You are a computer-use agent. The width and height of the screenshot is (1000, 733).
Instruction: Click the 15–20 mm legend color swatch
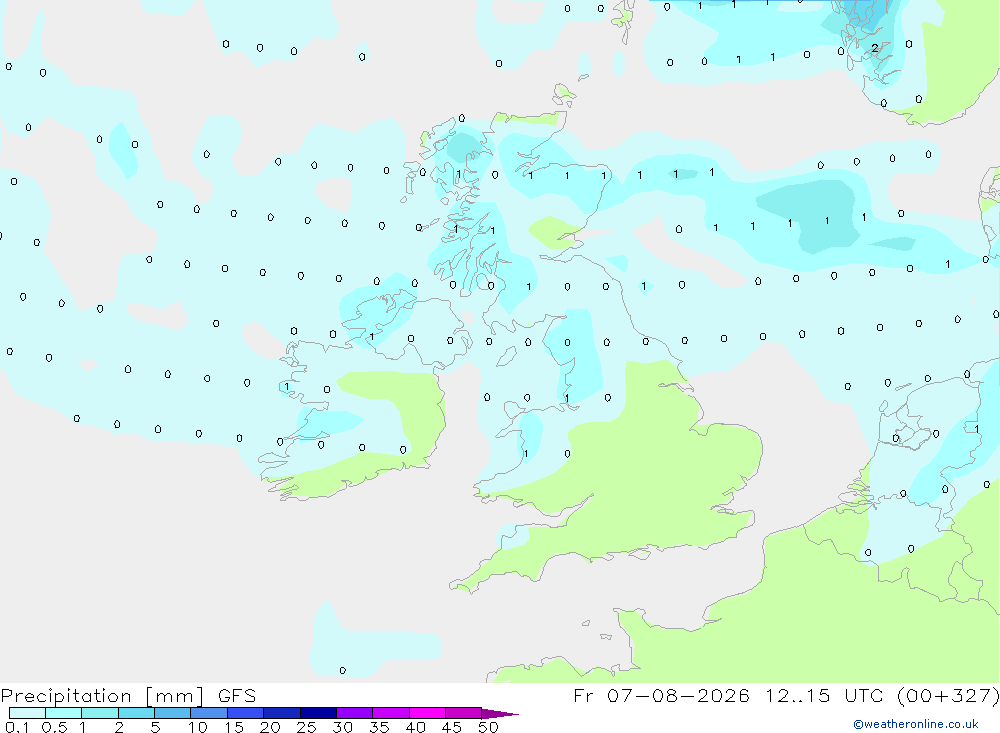246,713
